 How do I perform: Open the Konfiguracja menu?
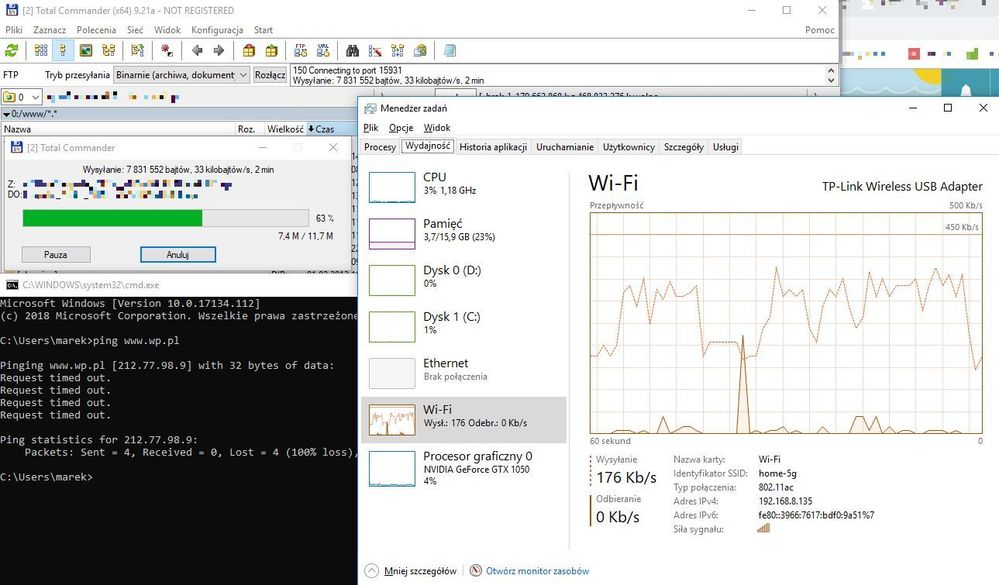pyautogui.click(x=216, y=30)
